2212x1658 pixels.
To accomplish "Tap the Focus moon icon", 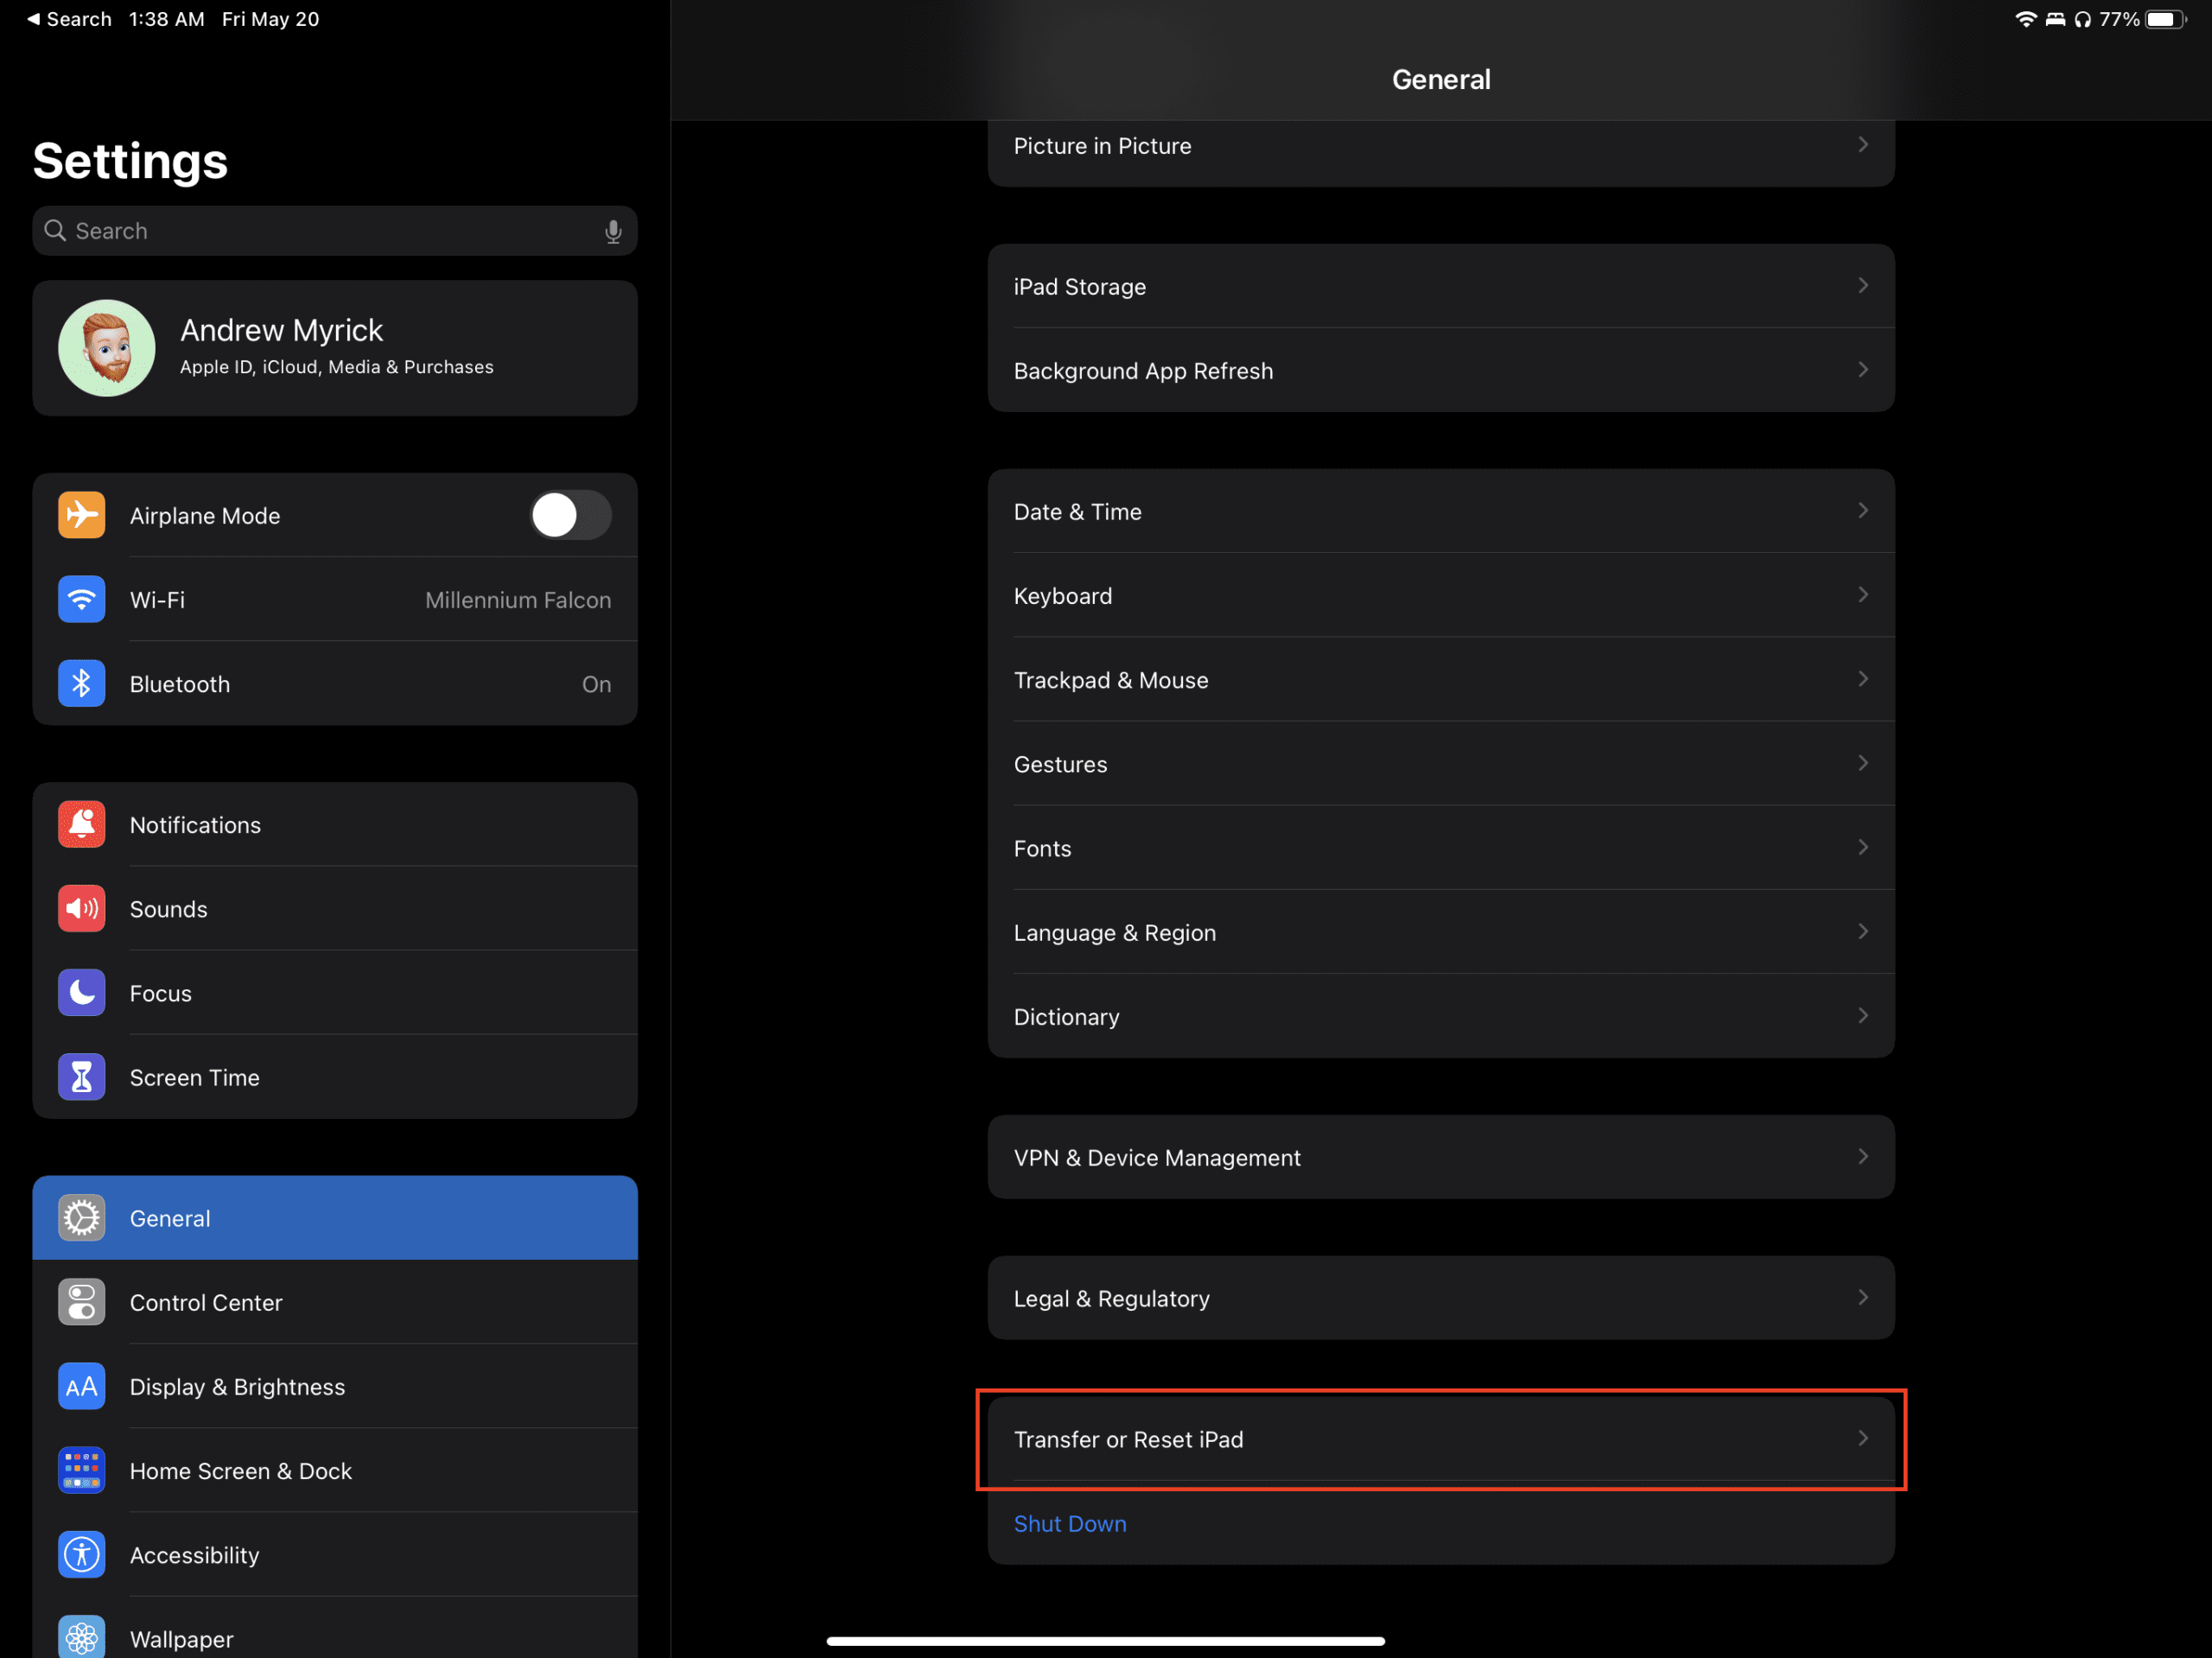I will point(81,992).
